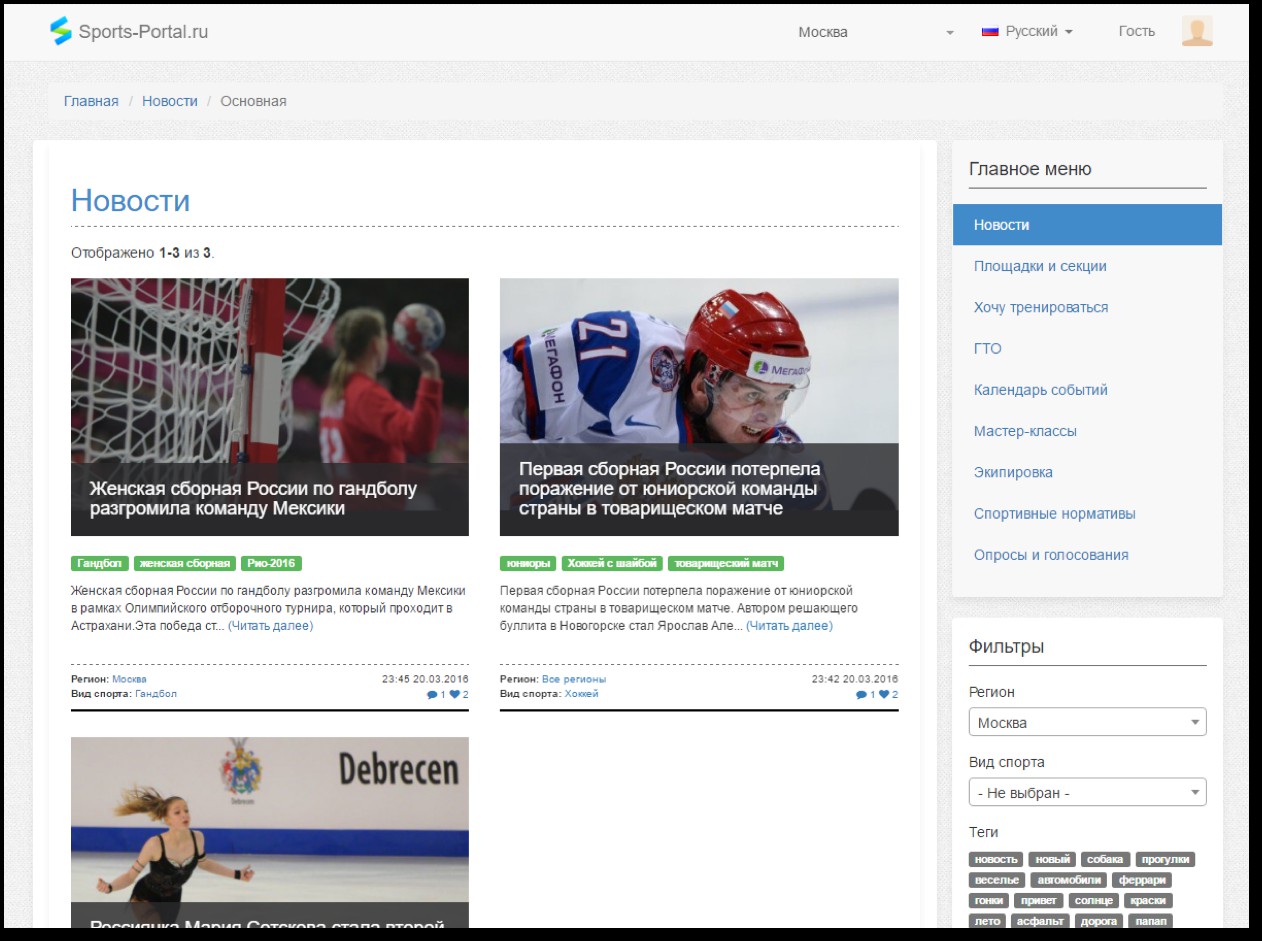Click the юниоры tag
The width and height of the screenshot is (1262, 941).
(x=528, y=564)
